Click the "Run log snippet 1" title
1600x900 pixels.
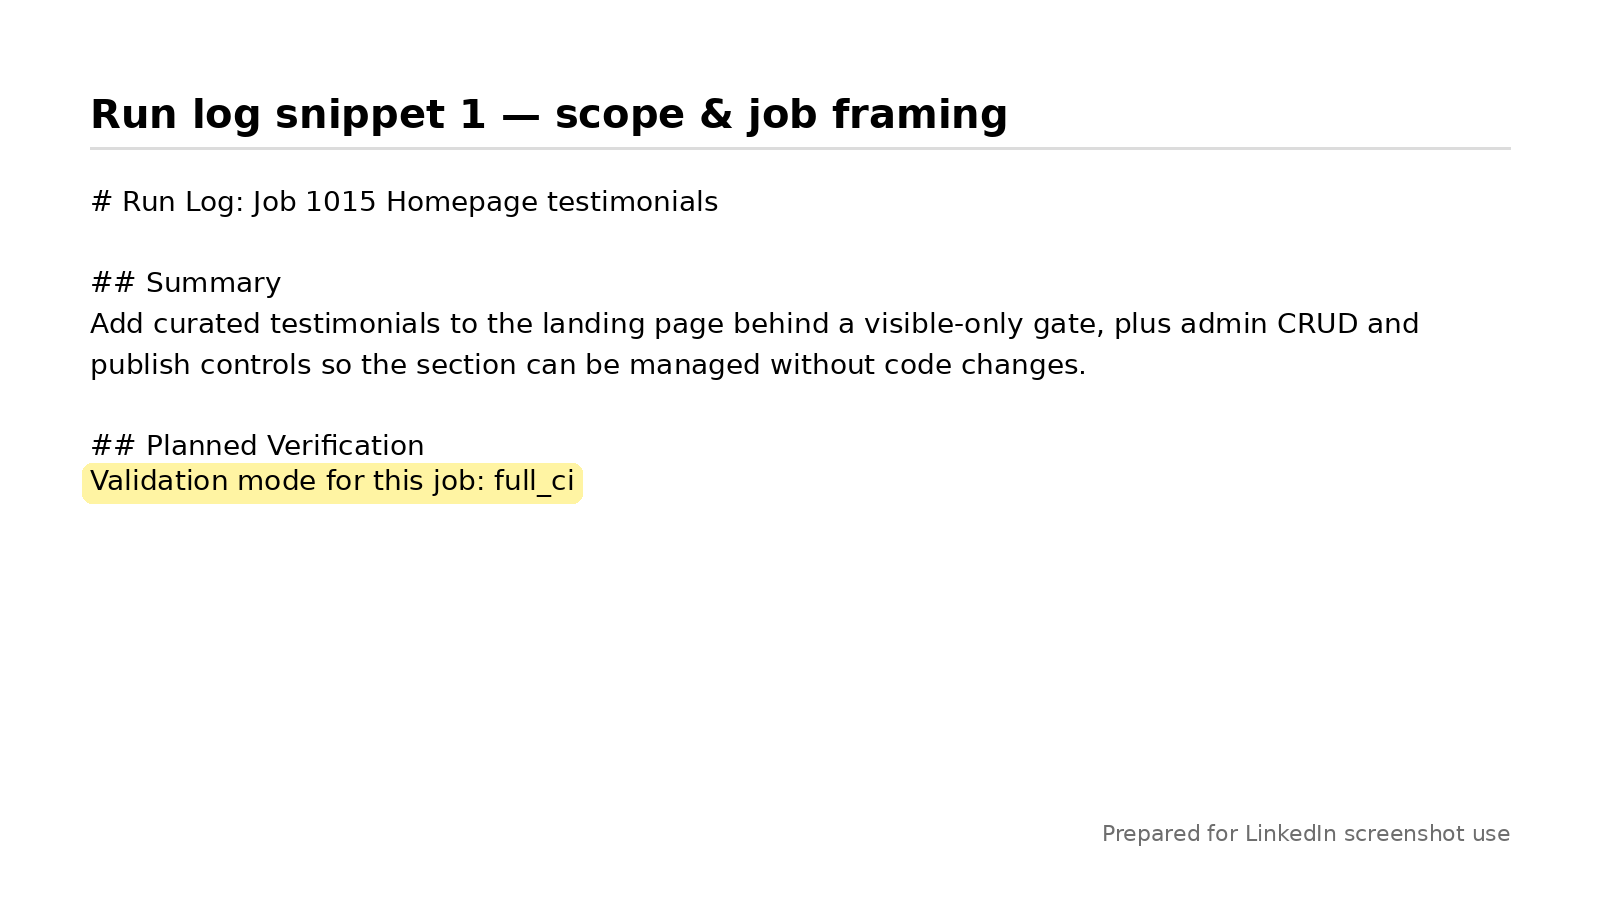click(x=288, y=115)
